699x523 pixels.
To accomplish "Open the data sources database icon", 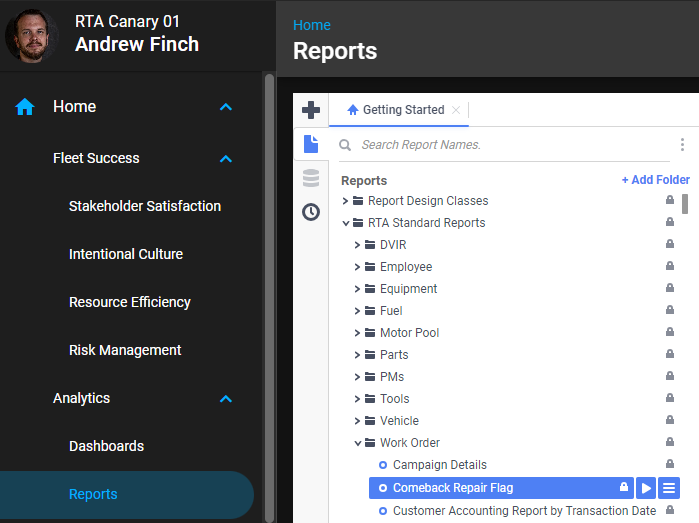I will [311, 178].
